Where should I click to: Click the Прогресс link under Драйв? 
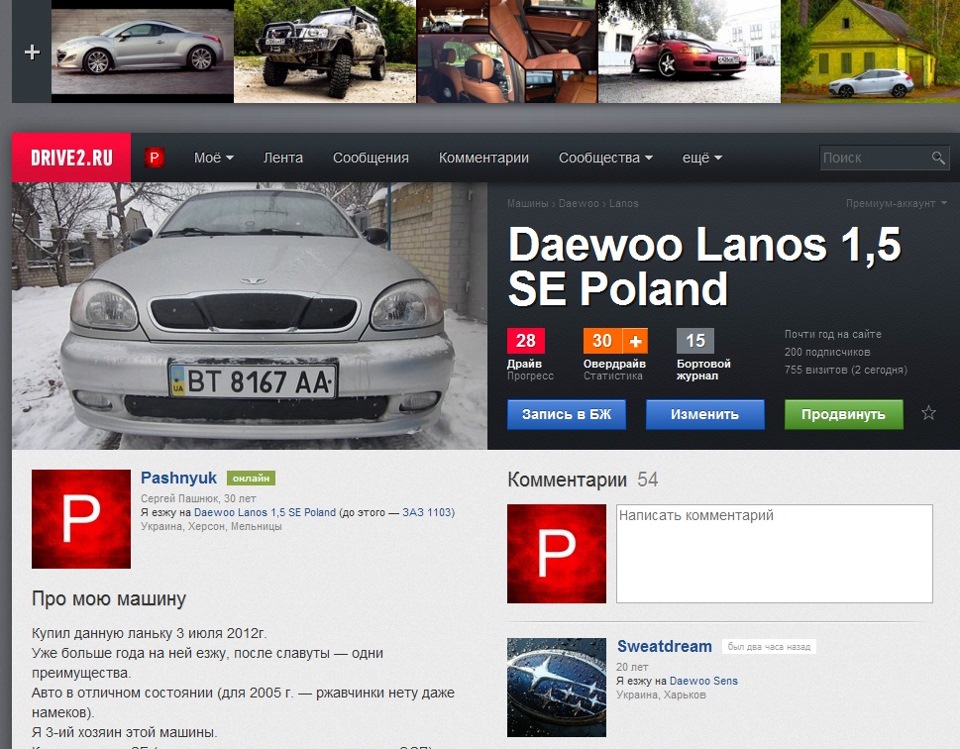click(x=530, y=375)
